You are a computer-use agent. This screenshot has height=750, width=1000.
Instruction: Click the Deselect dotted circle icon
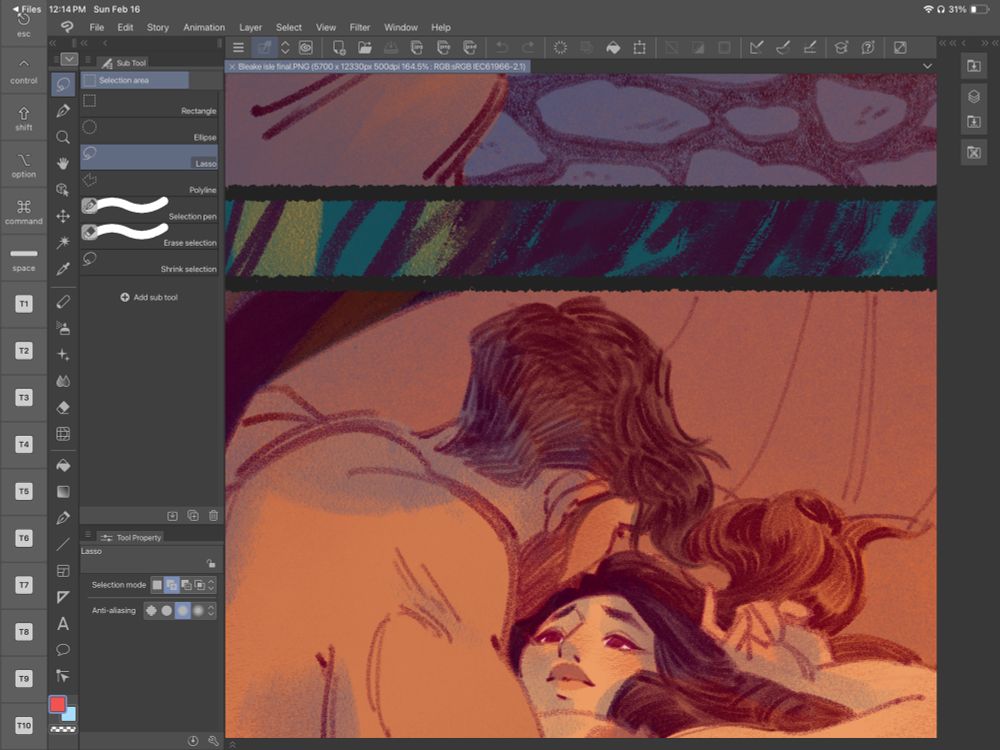tap(560, 48)
